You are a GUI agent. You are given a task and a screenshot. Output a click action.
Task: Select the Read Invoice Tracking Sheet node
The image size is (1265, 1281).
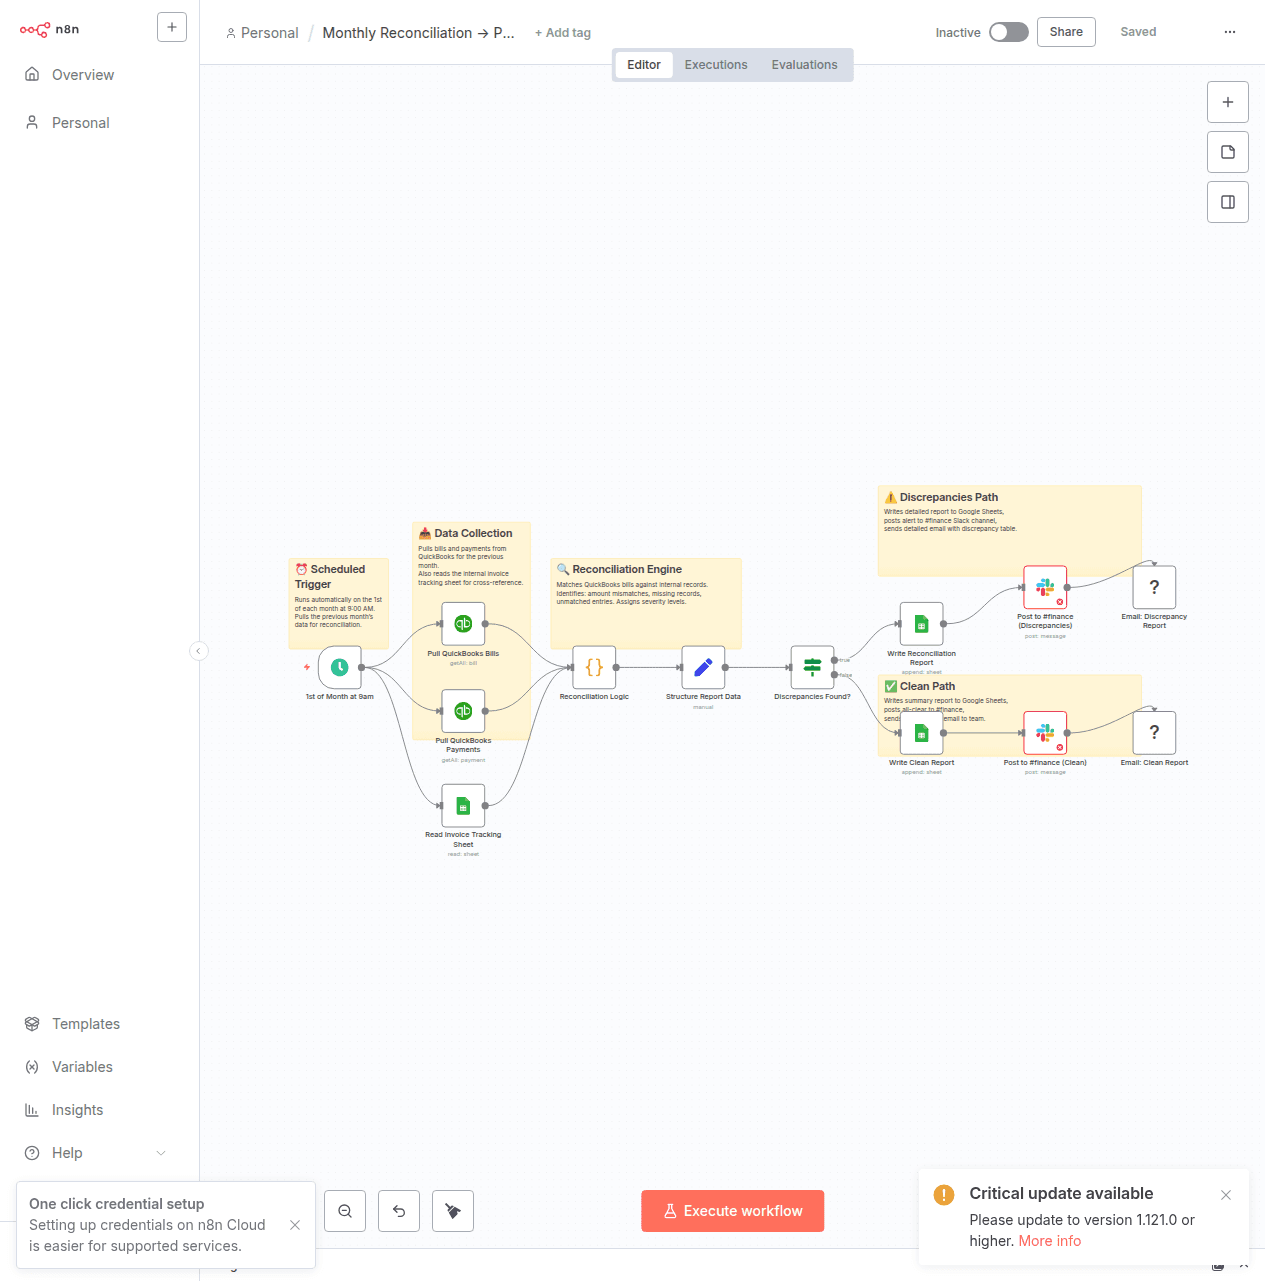pos(463,806)
